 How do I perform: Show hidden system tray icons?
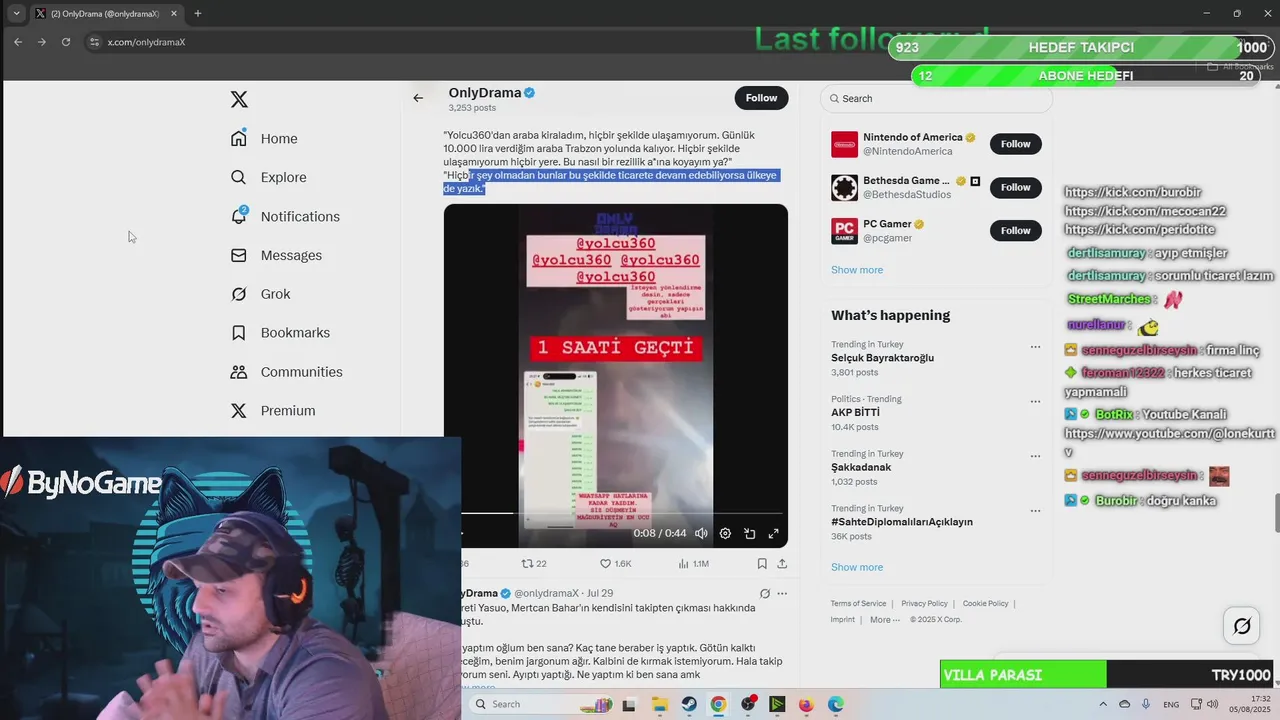(1104, 704)
